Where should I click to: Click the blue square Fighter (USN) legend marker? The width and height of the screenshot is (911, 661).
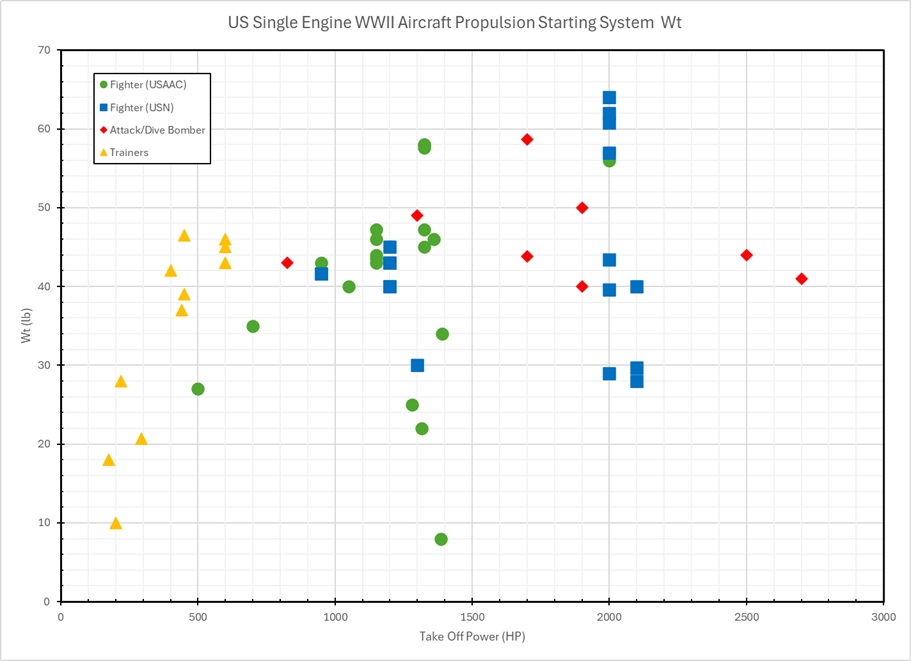103,107
